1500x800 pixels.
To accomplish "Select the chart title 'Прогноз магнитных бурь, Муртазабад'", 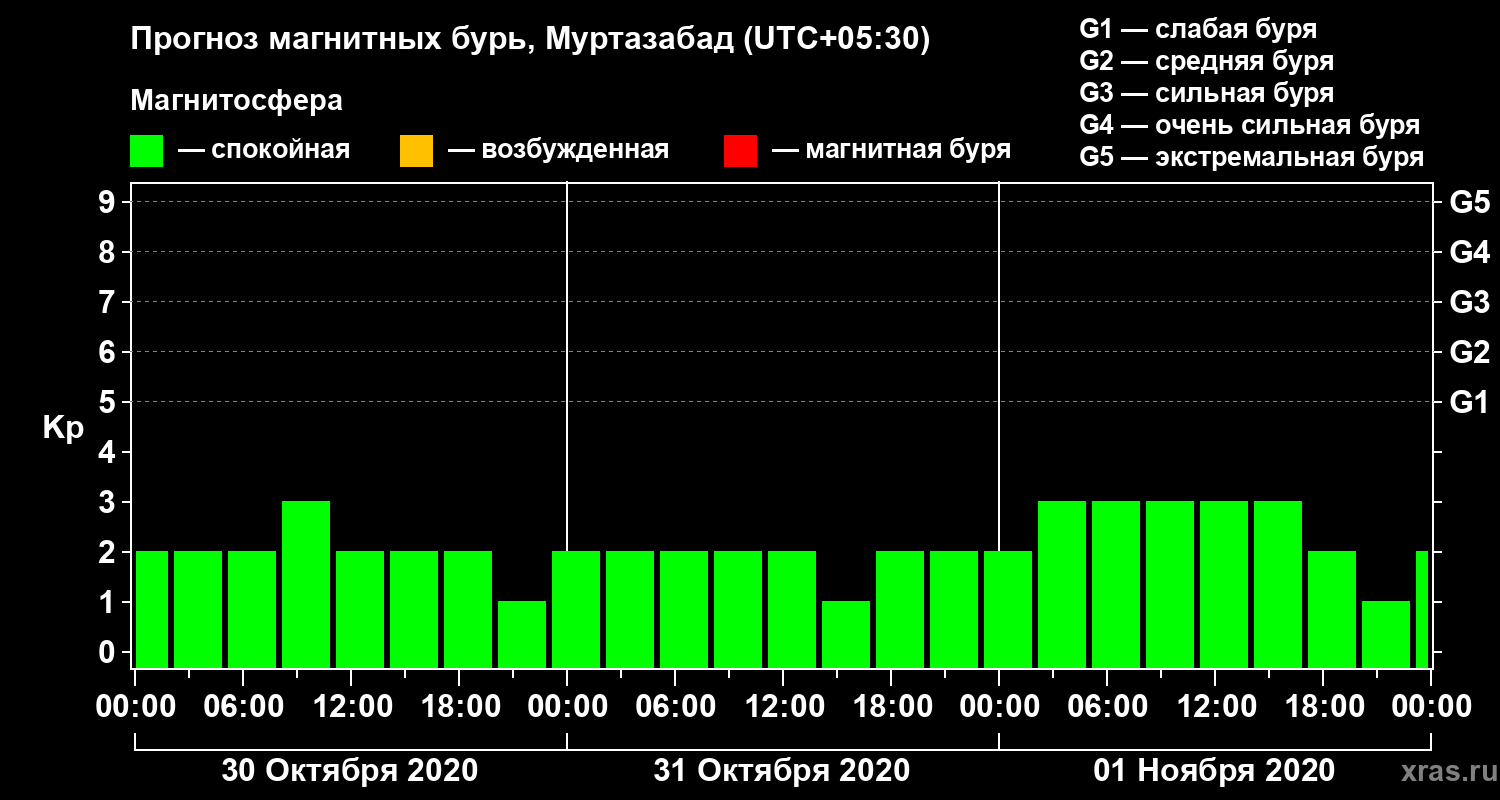I will pos(433,41).
